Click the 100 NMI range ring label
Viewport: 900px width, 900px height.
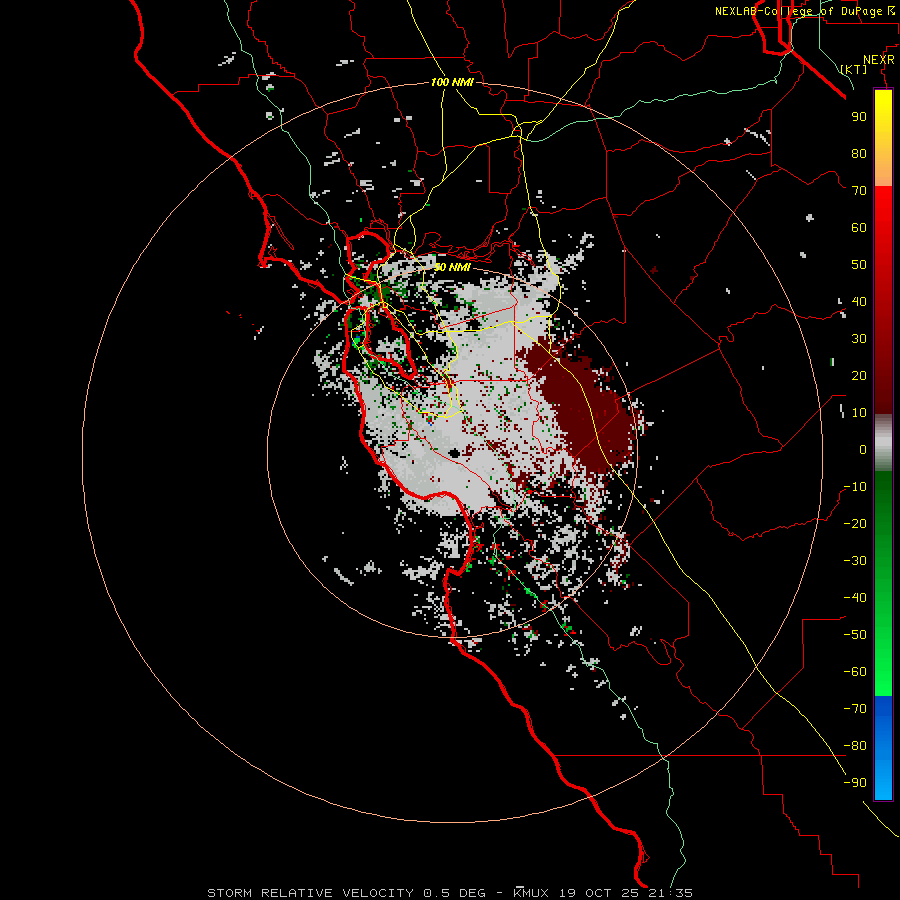[452, 82]
